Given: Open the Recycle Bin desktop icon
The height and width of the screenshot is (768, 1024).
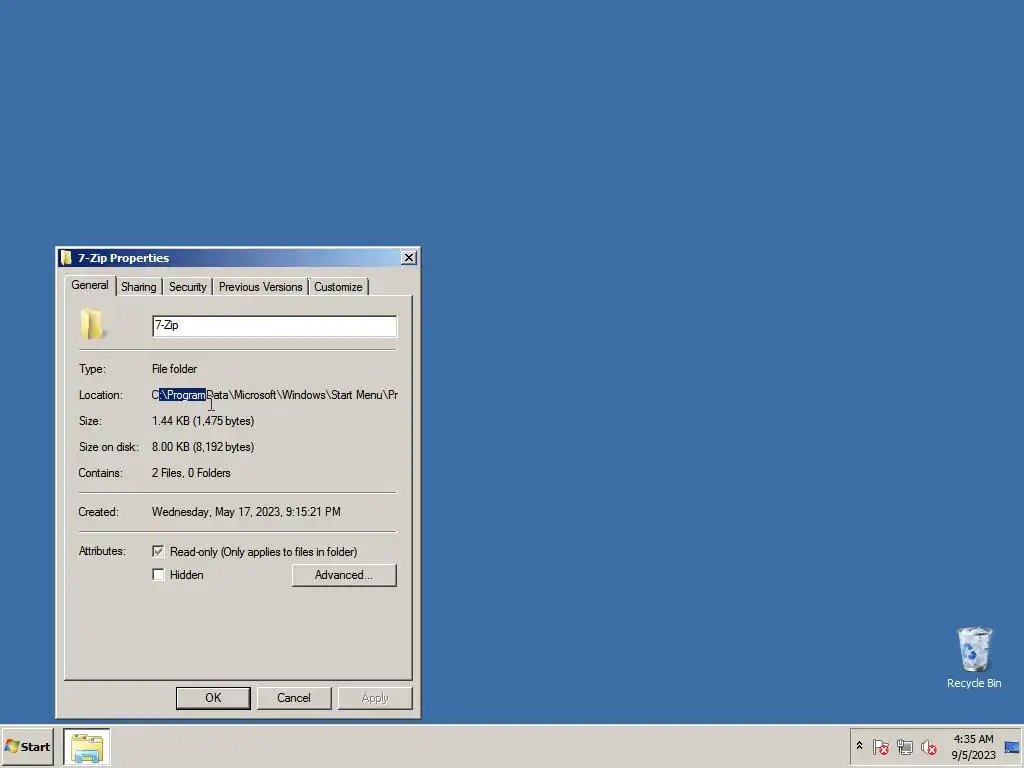Looking at the screenshot, I should pyautogui.click(x=974, y=658).
